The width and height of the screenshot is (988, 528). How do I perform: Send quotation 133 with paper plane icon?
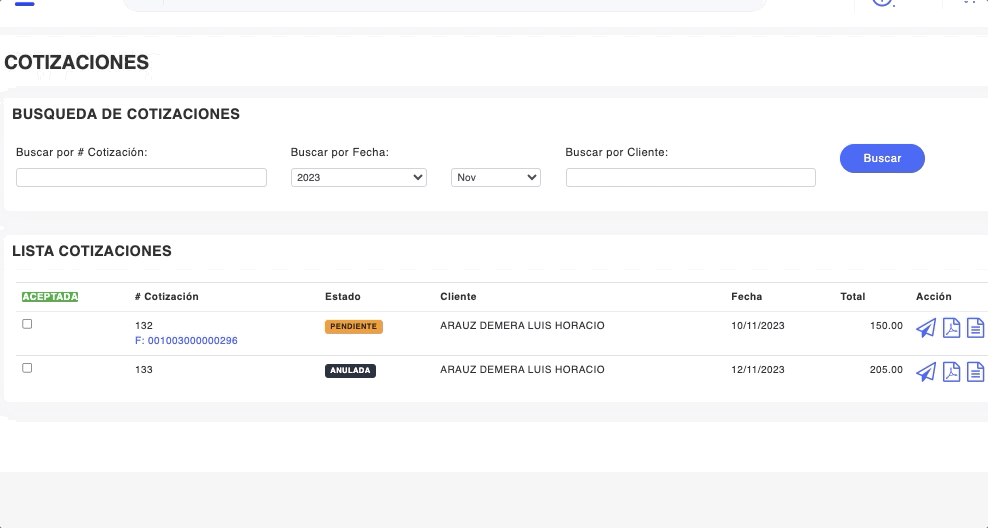click(x=926, y=372)
